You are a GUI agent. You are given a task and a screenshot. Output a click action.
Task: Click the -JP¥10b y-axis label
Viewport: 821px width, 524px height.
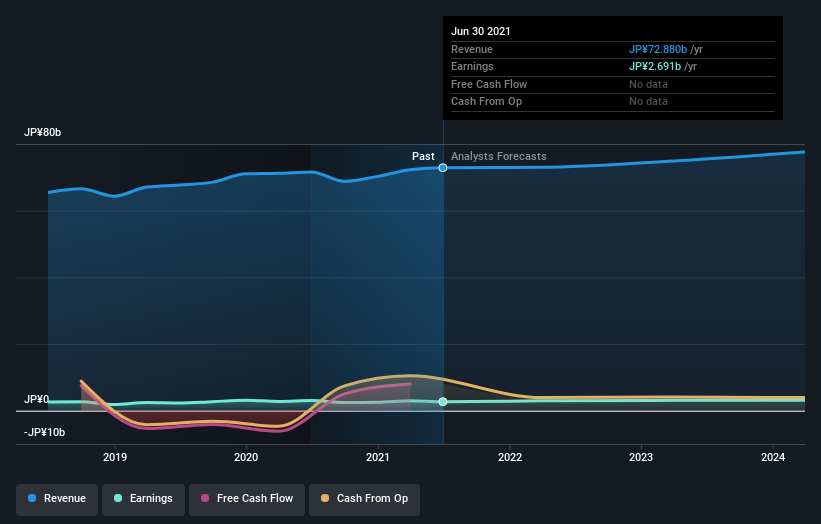coord(45,432)
